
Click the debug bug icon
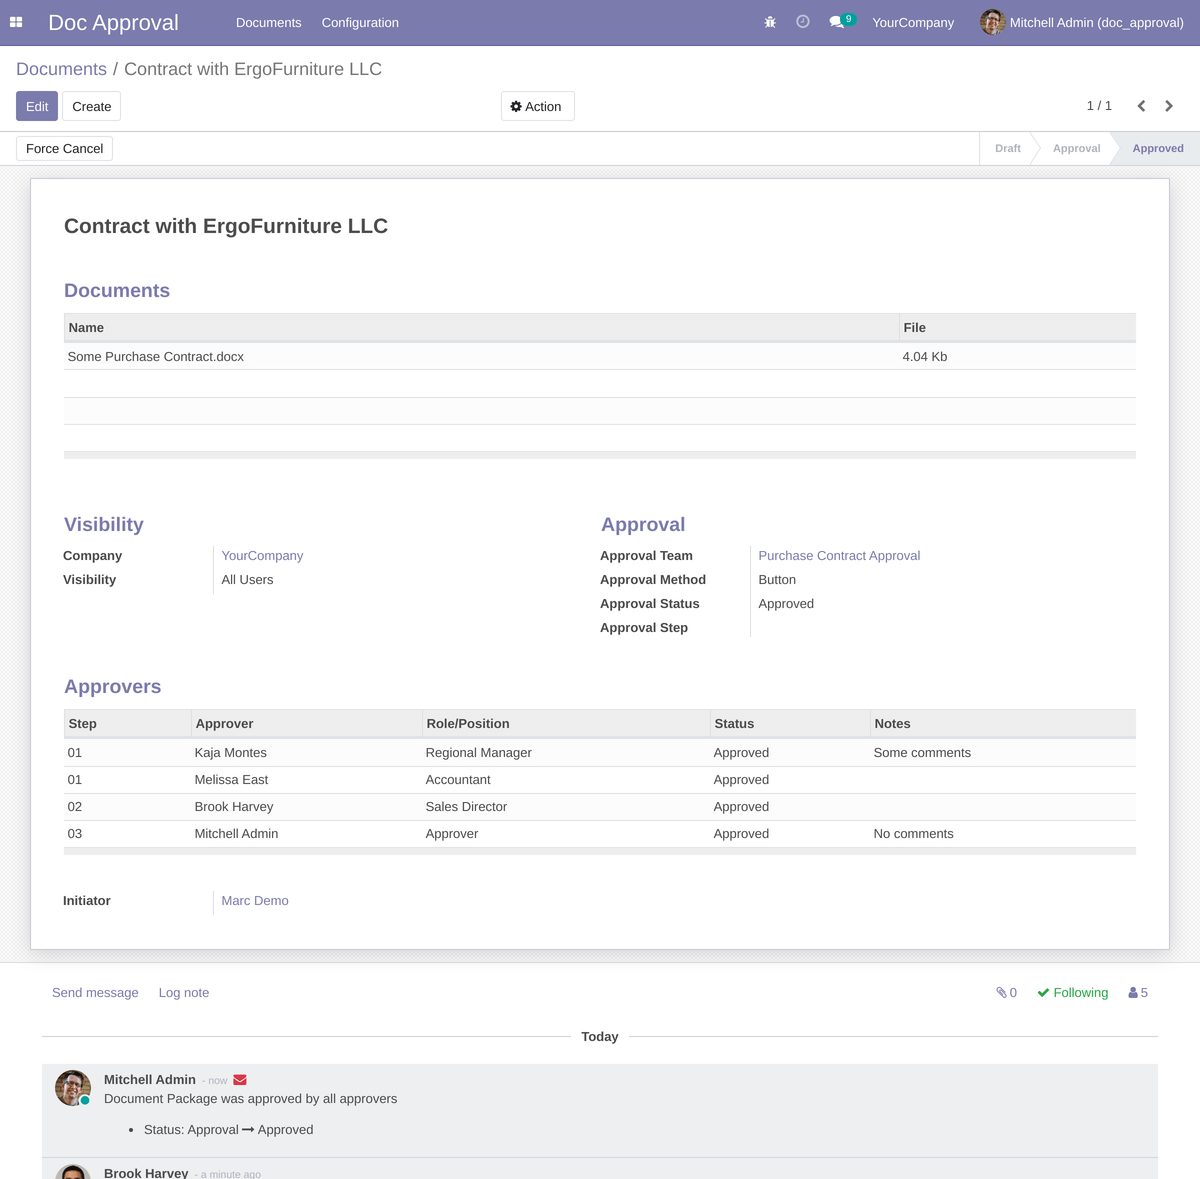point(770,22)
